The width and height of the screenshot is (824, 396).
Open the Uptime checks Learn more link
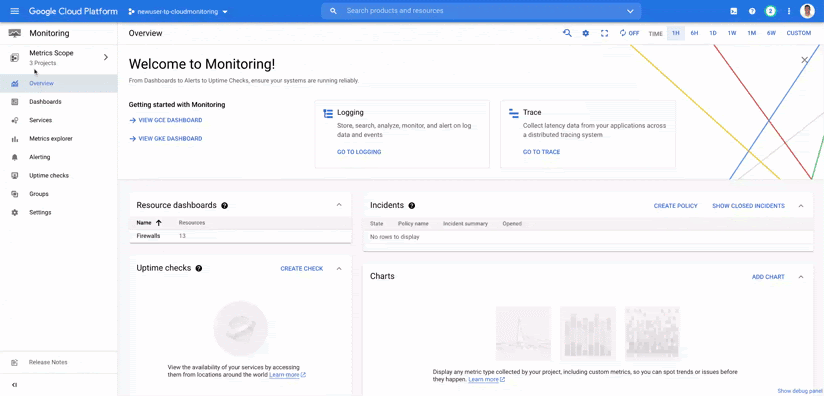287,375
